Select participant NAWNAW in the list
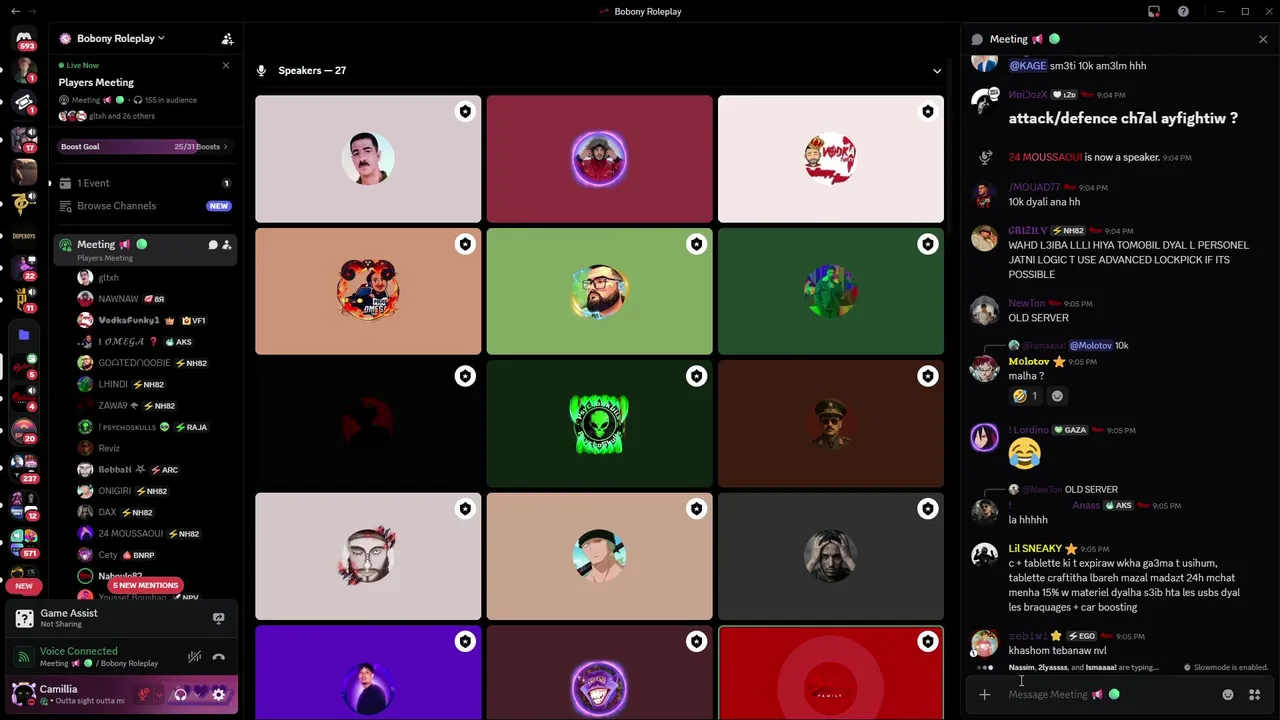The image size is (1280, 720). [x=155, y=299]
